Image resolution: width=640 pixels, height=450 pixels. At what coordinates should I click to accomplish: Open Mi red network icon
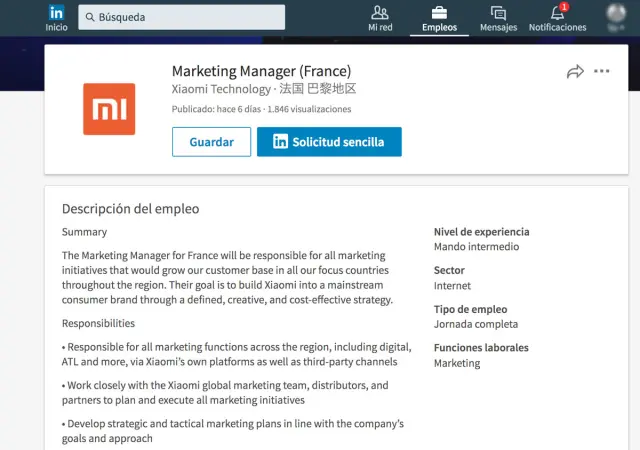(x=380, y=13)
